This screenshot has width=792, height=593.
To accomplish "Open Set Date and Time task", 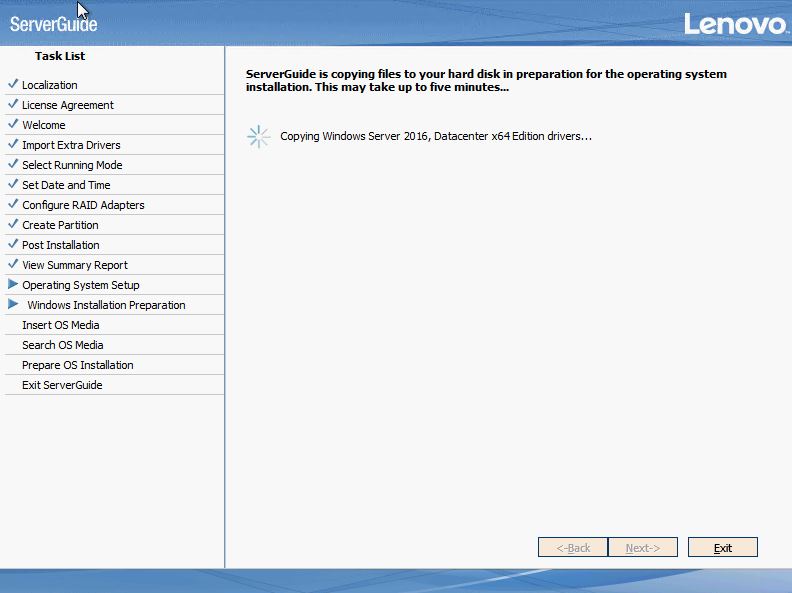I will pyautogui.click(x=115, y=185).
